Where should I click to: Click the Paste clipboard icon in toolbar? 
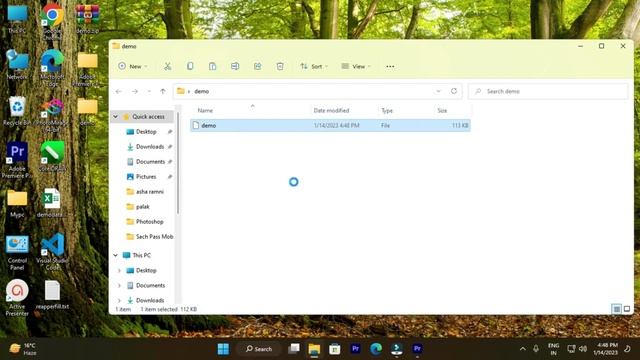coord(212,66)
